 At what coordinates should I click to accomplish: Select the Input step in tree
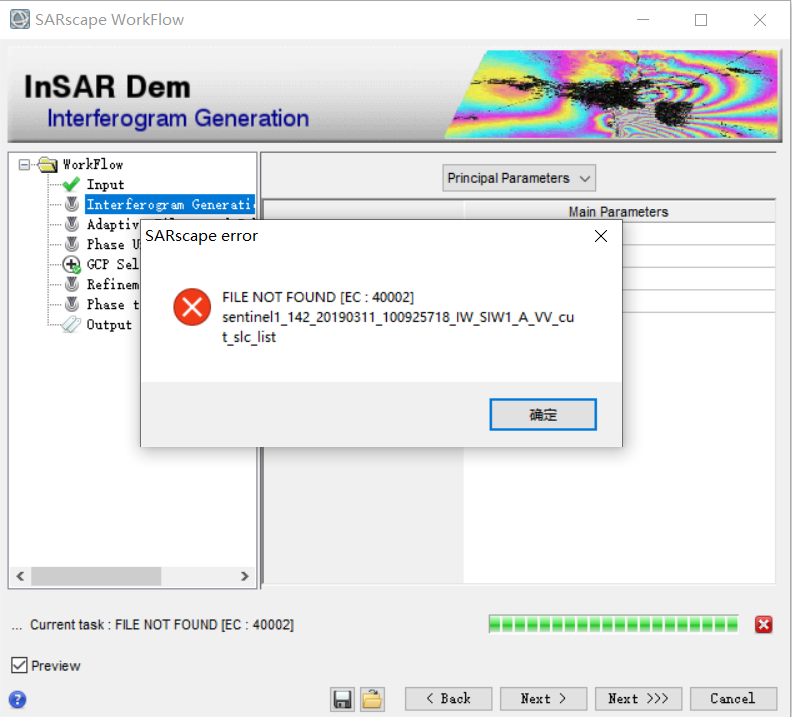[105, 185]
